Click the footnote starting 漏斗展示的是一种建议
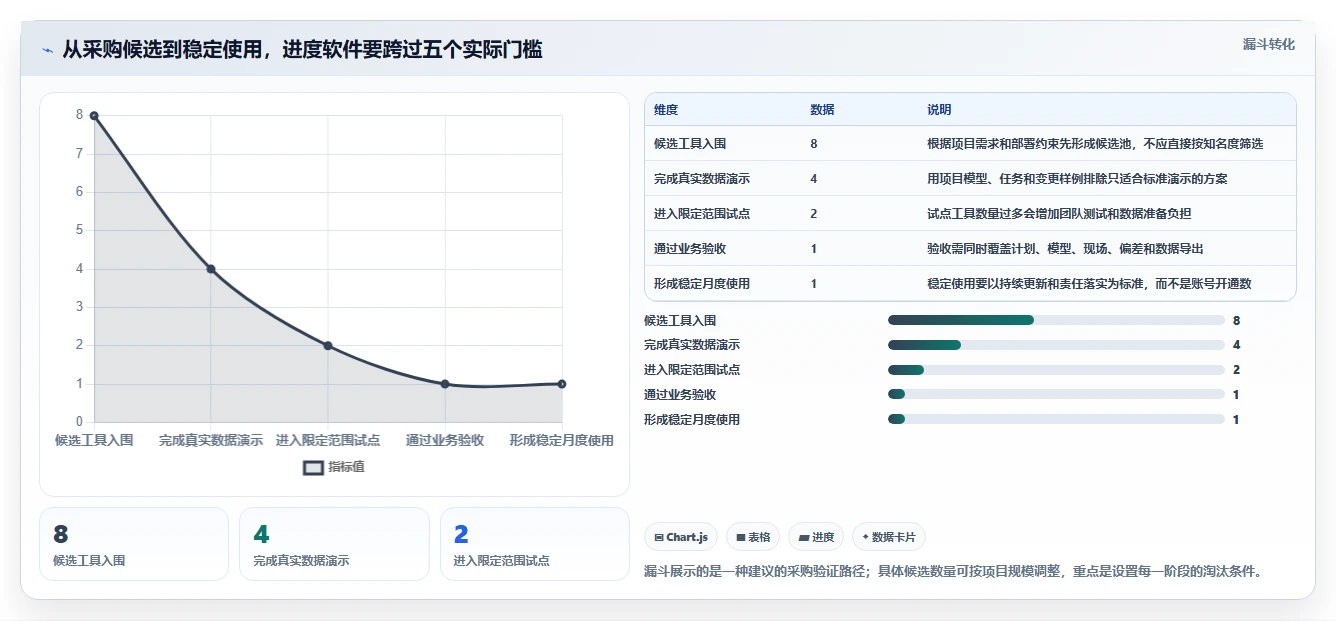The width and height of the screenshot is (1336, 621). pos(954,572)
